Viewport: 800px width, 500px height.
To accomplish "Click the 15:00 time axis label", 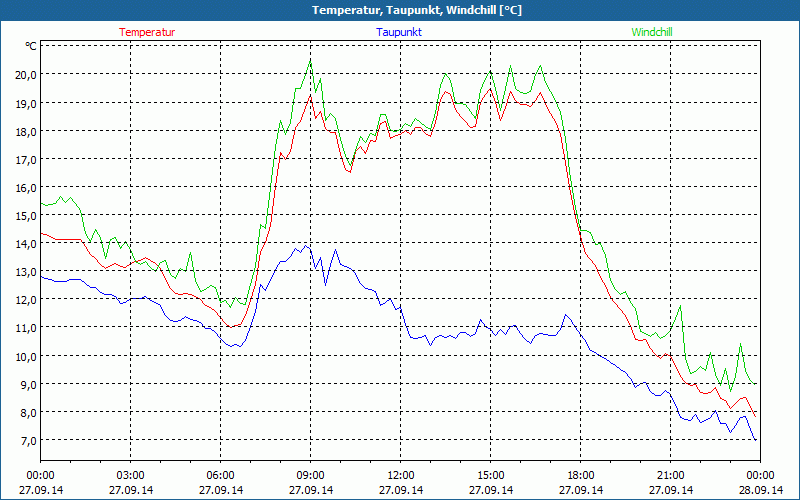I will coord(490,475).
